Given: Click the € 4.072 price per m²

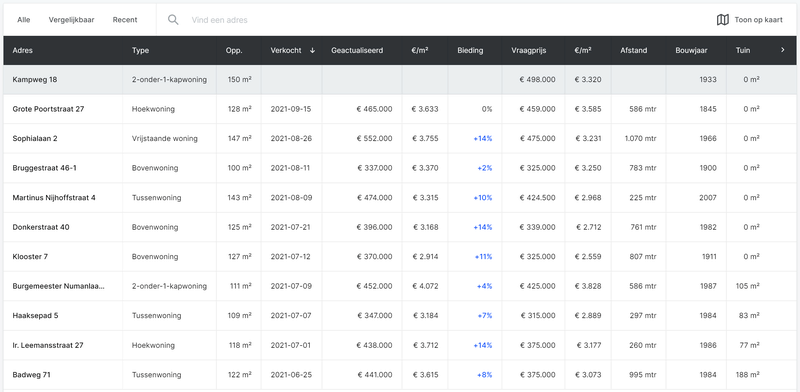Looking at the screenshot, I should [424, 286].
